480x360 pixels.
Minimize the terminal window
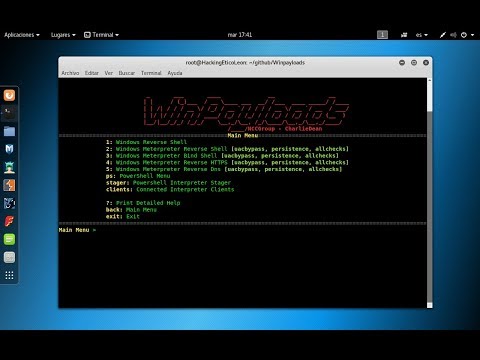(x=402, y=62)
